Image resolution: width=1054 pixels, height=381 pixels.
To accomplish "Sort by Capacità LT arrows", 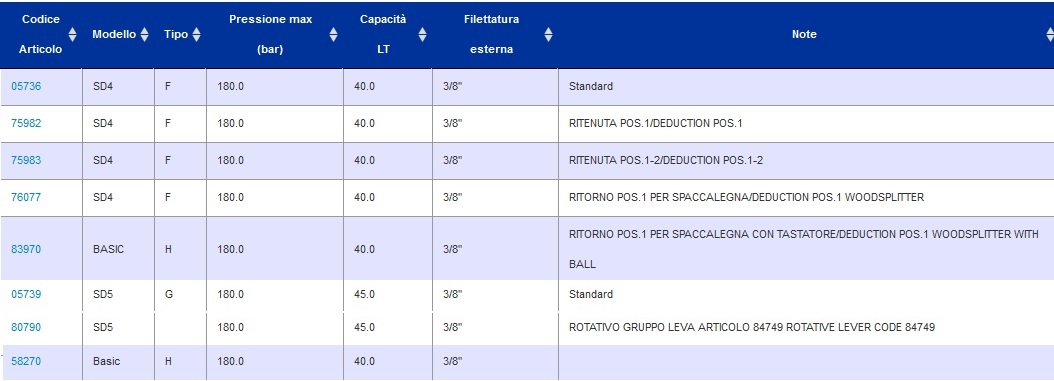I will (x=422, y=34).
